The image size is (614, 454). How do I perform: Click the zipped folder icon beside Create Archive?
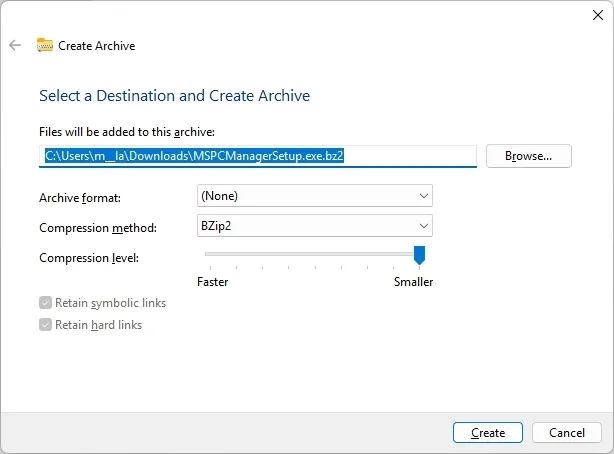pos(45,45)
